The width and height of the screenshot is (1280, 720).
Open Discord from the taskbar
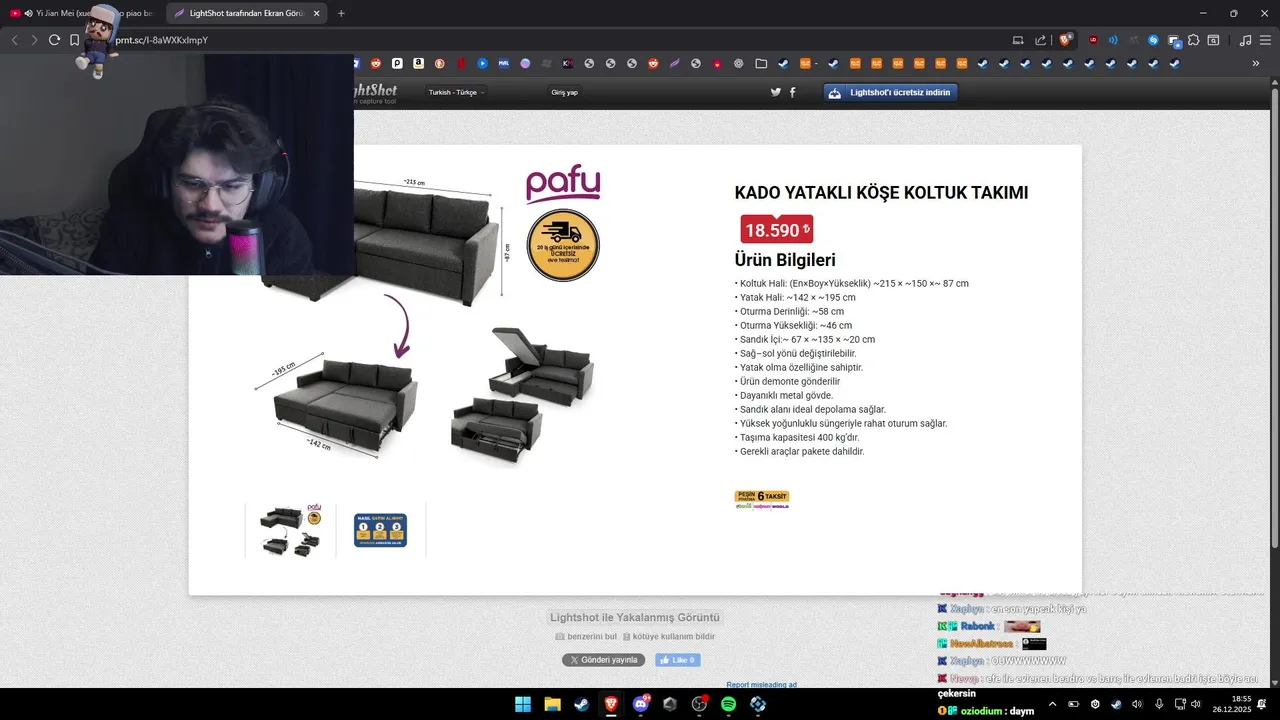pyautogui.click(x=641, y=704)
